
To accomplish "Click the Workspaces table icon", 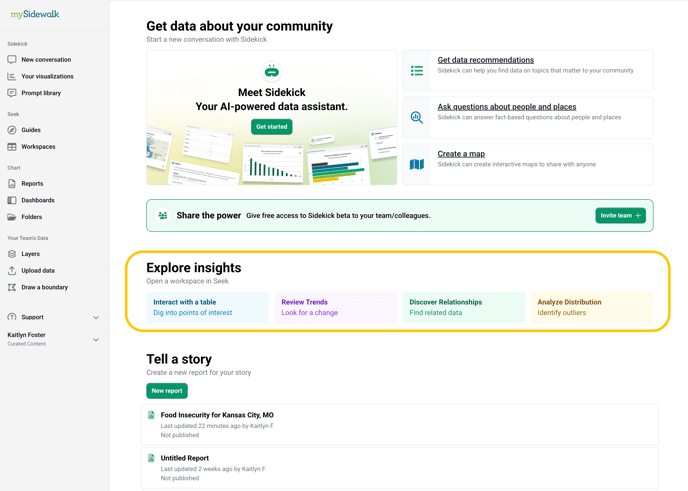I will (12, 147).
